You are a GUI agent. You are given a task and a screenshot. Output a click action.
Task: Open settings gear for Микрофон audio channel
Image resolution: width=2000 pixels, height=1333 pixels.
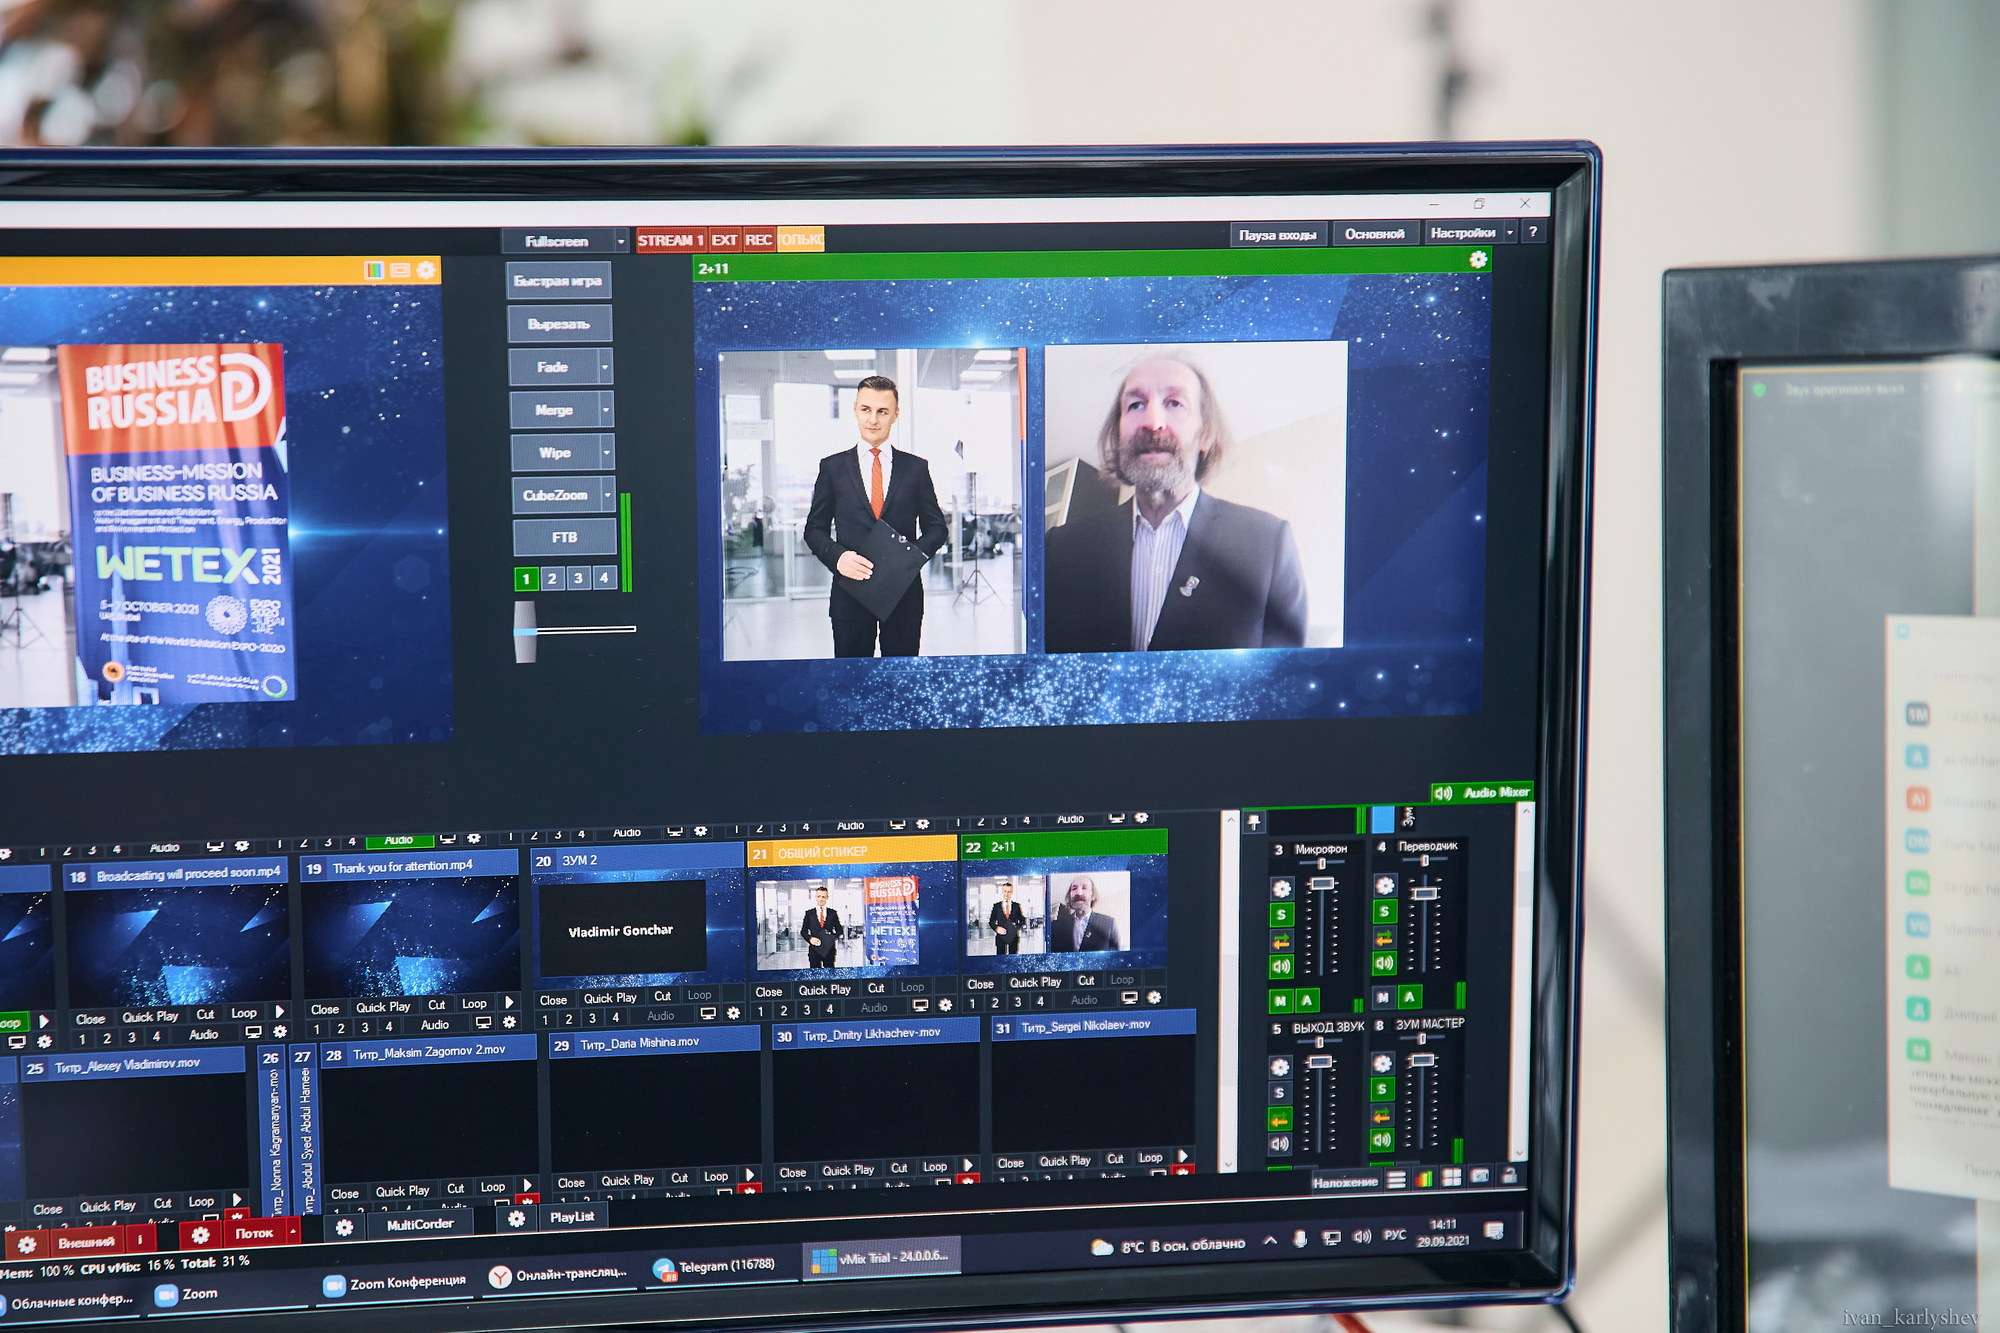1281,888
